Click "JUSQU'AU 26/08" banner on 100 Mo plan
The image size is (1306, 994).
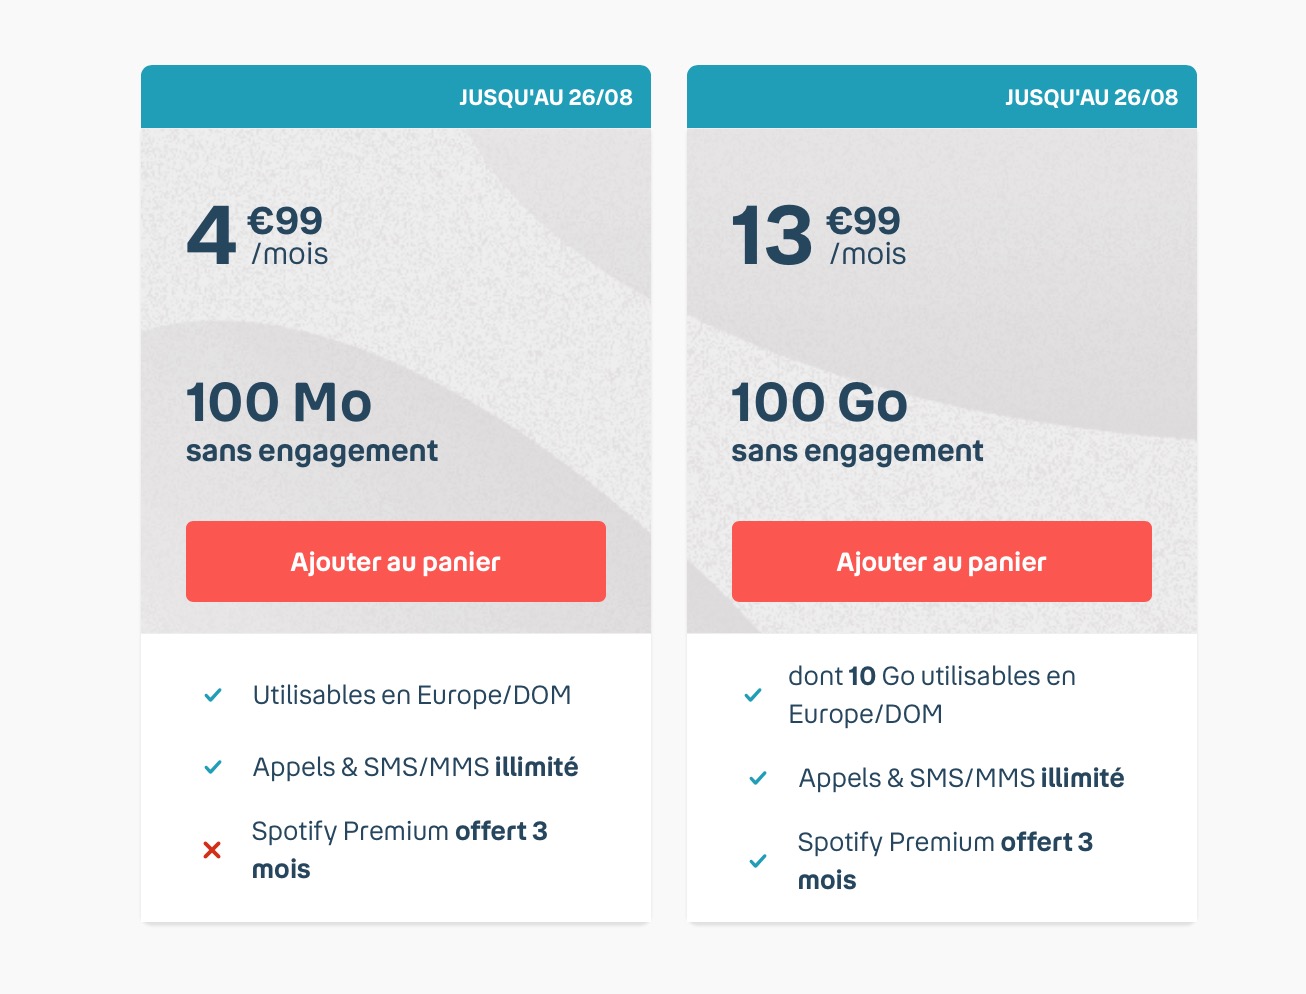(x=545, y=97)
